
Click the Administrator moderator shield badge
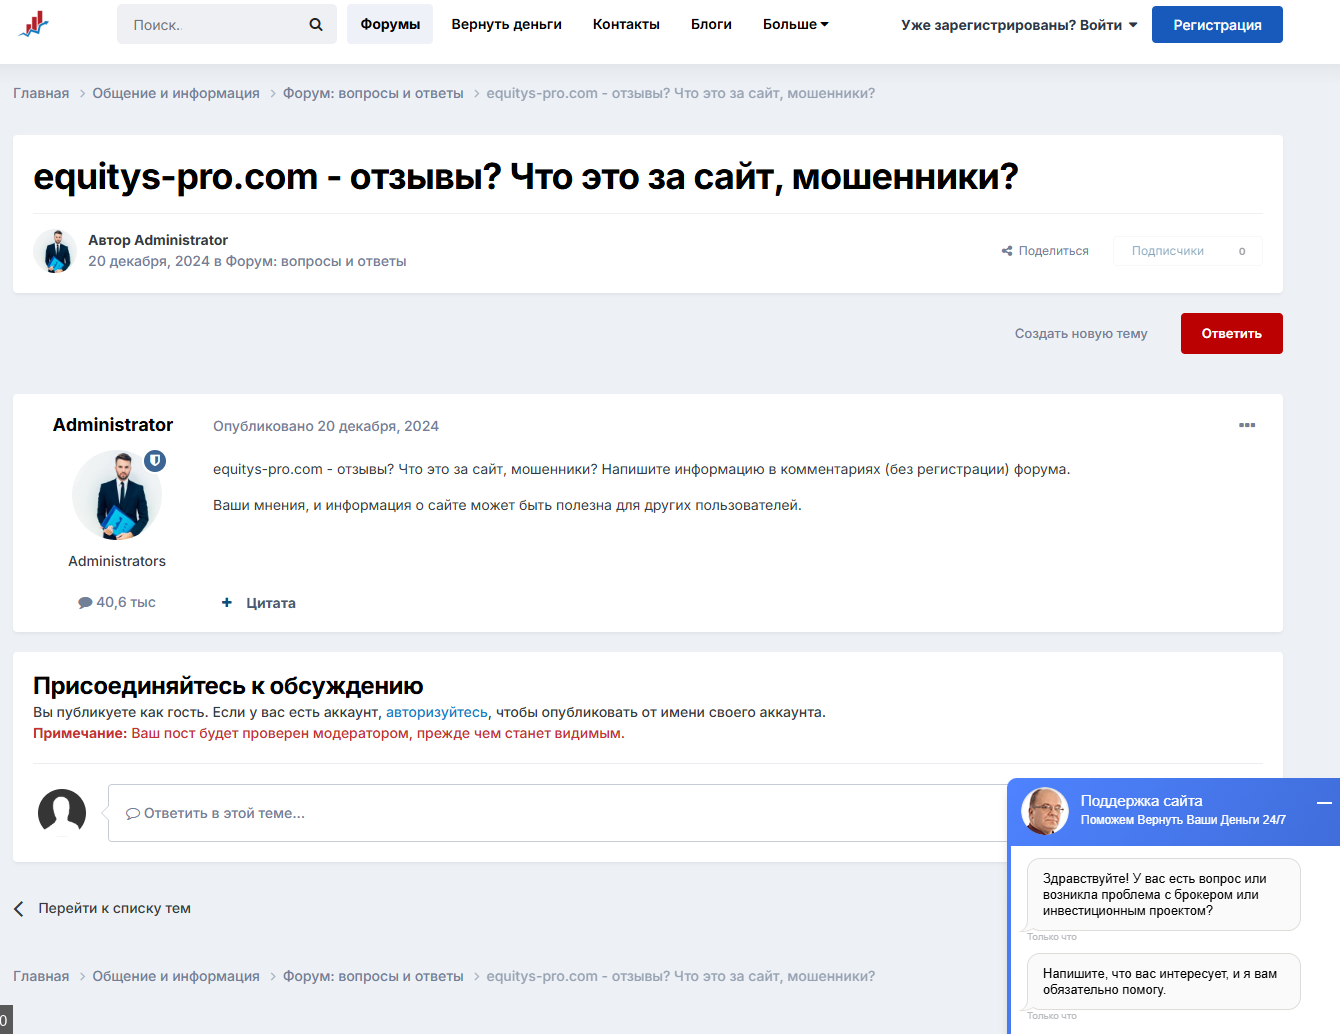click(155, 461)
